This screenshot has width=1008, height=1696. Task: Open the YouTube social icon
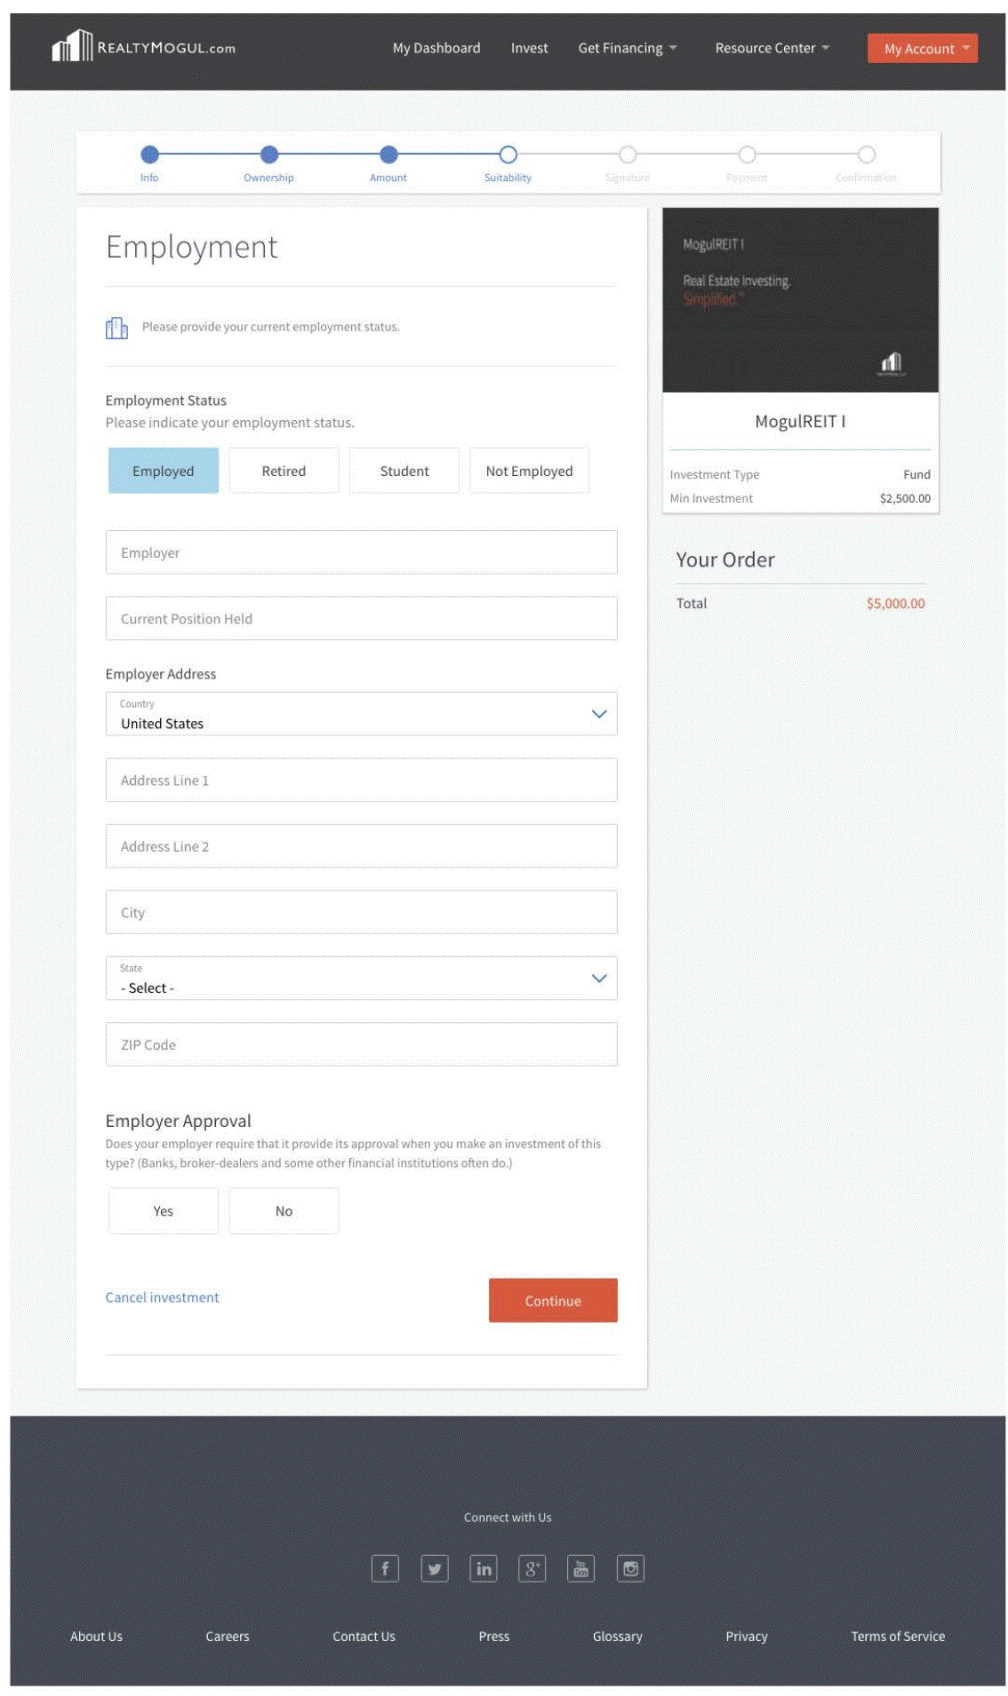click(x=581, y=1568)
